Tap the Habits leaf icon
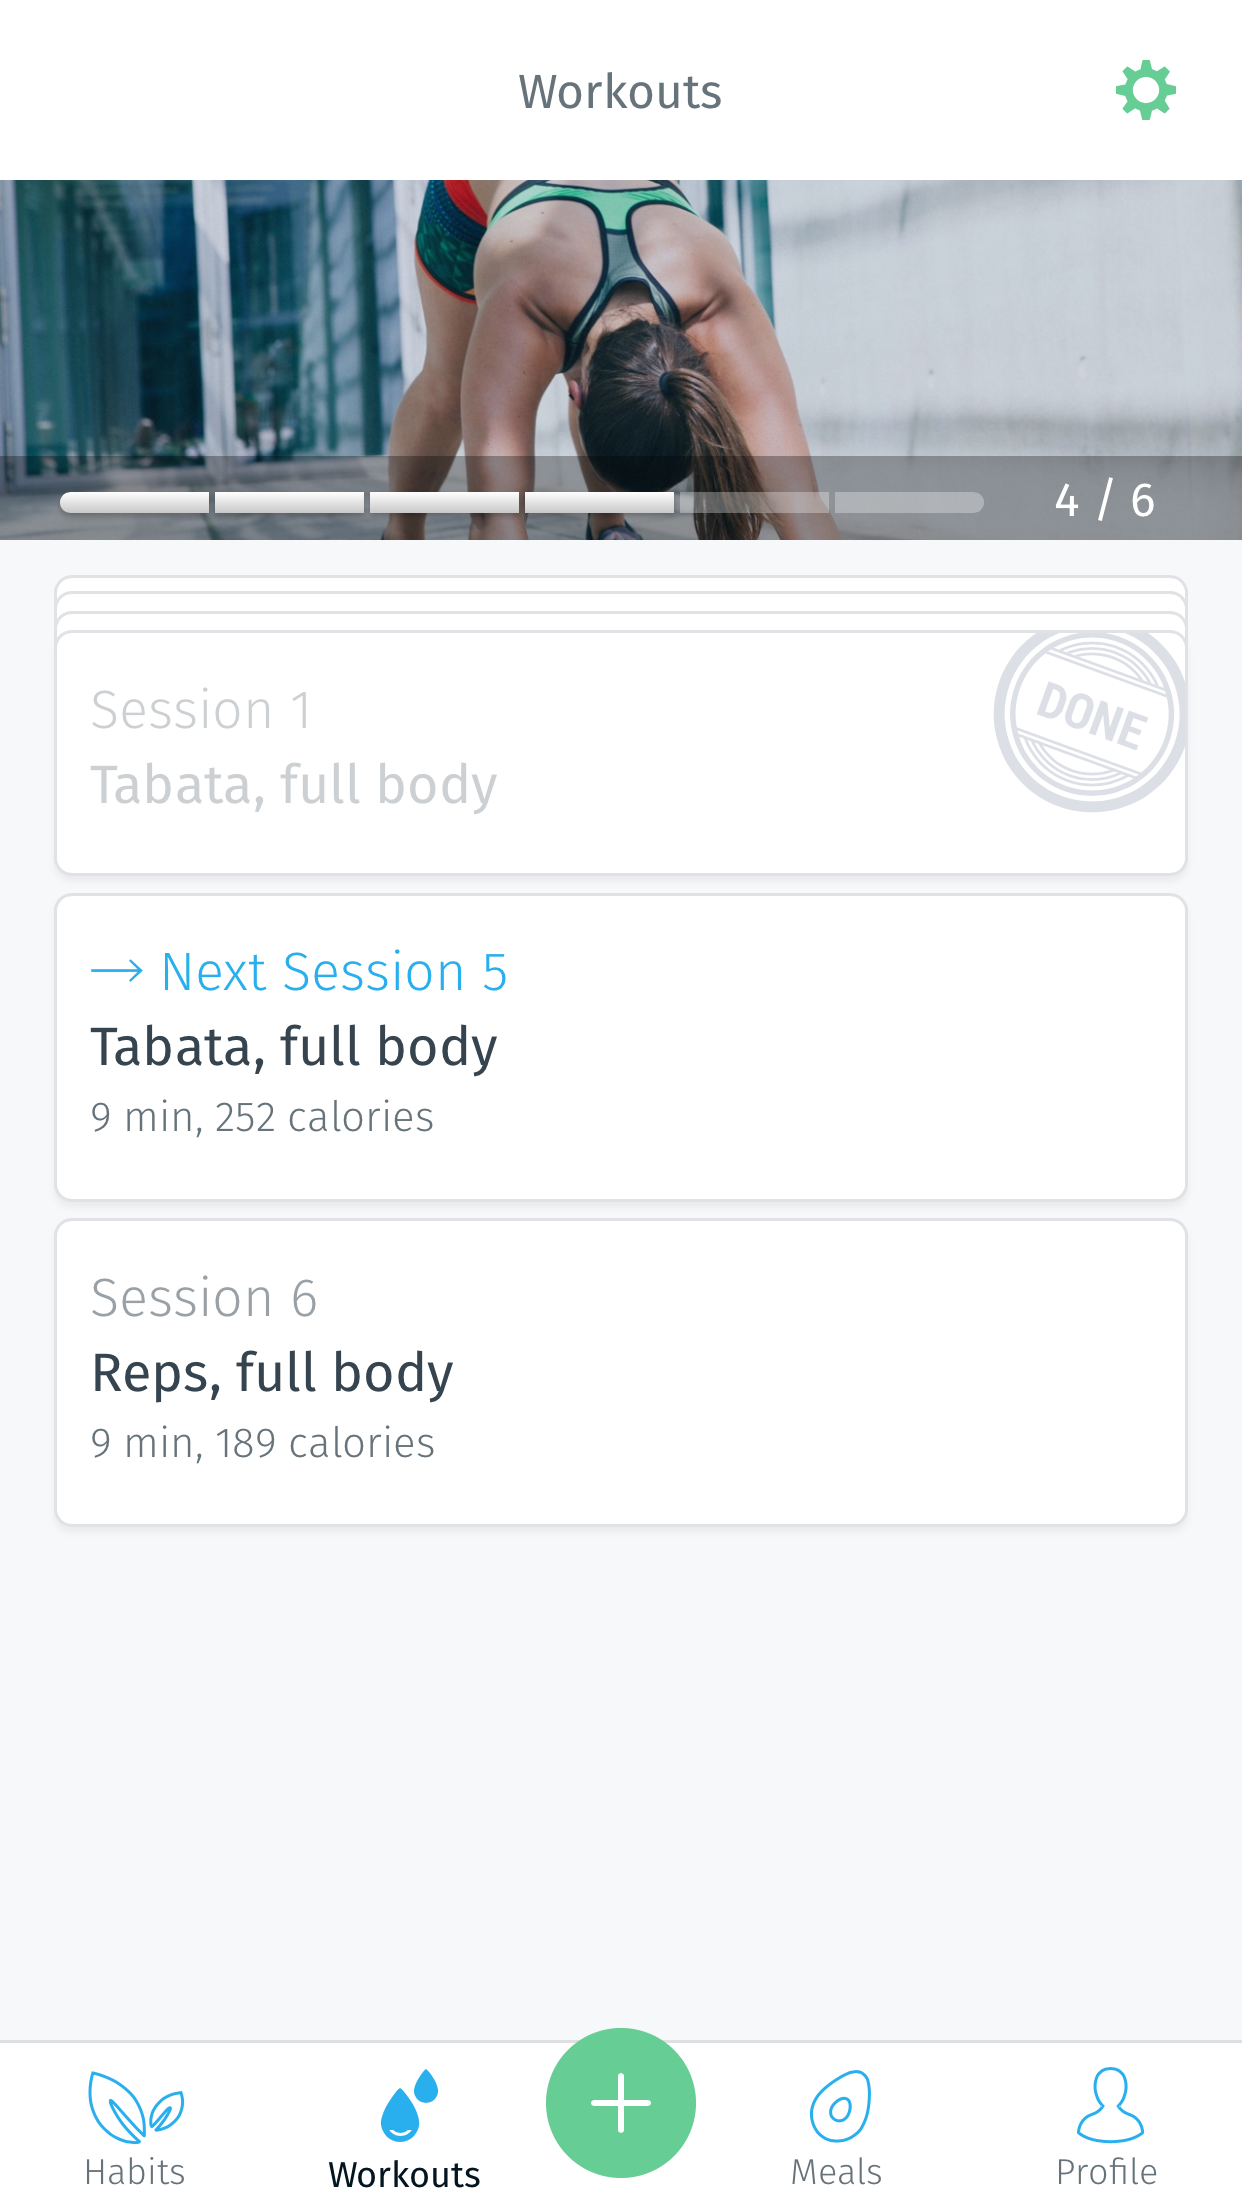The width and height of the screenshot is (1242, 2208). [135, 2105]
